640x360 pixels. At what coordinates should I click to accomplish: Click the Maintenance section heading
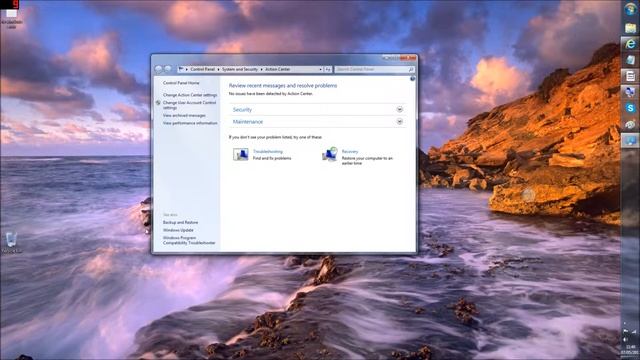(248, 122)
